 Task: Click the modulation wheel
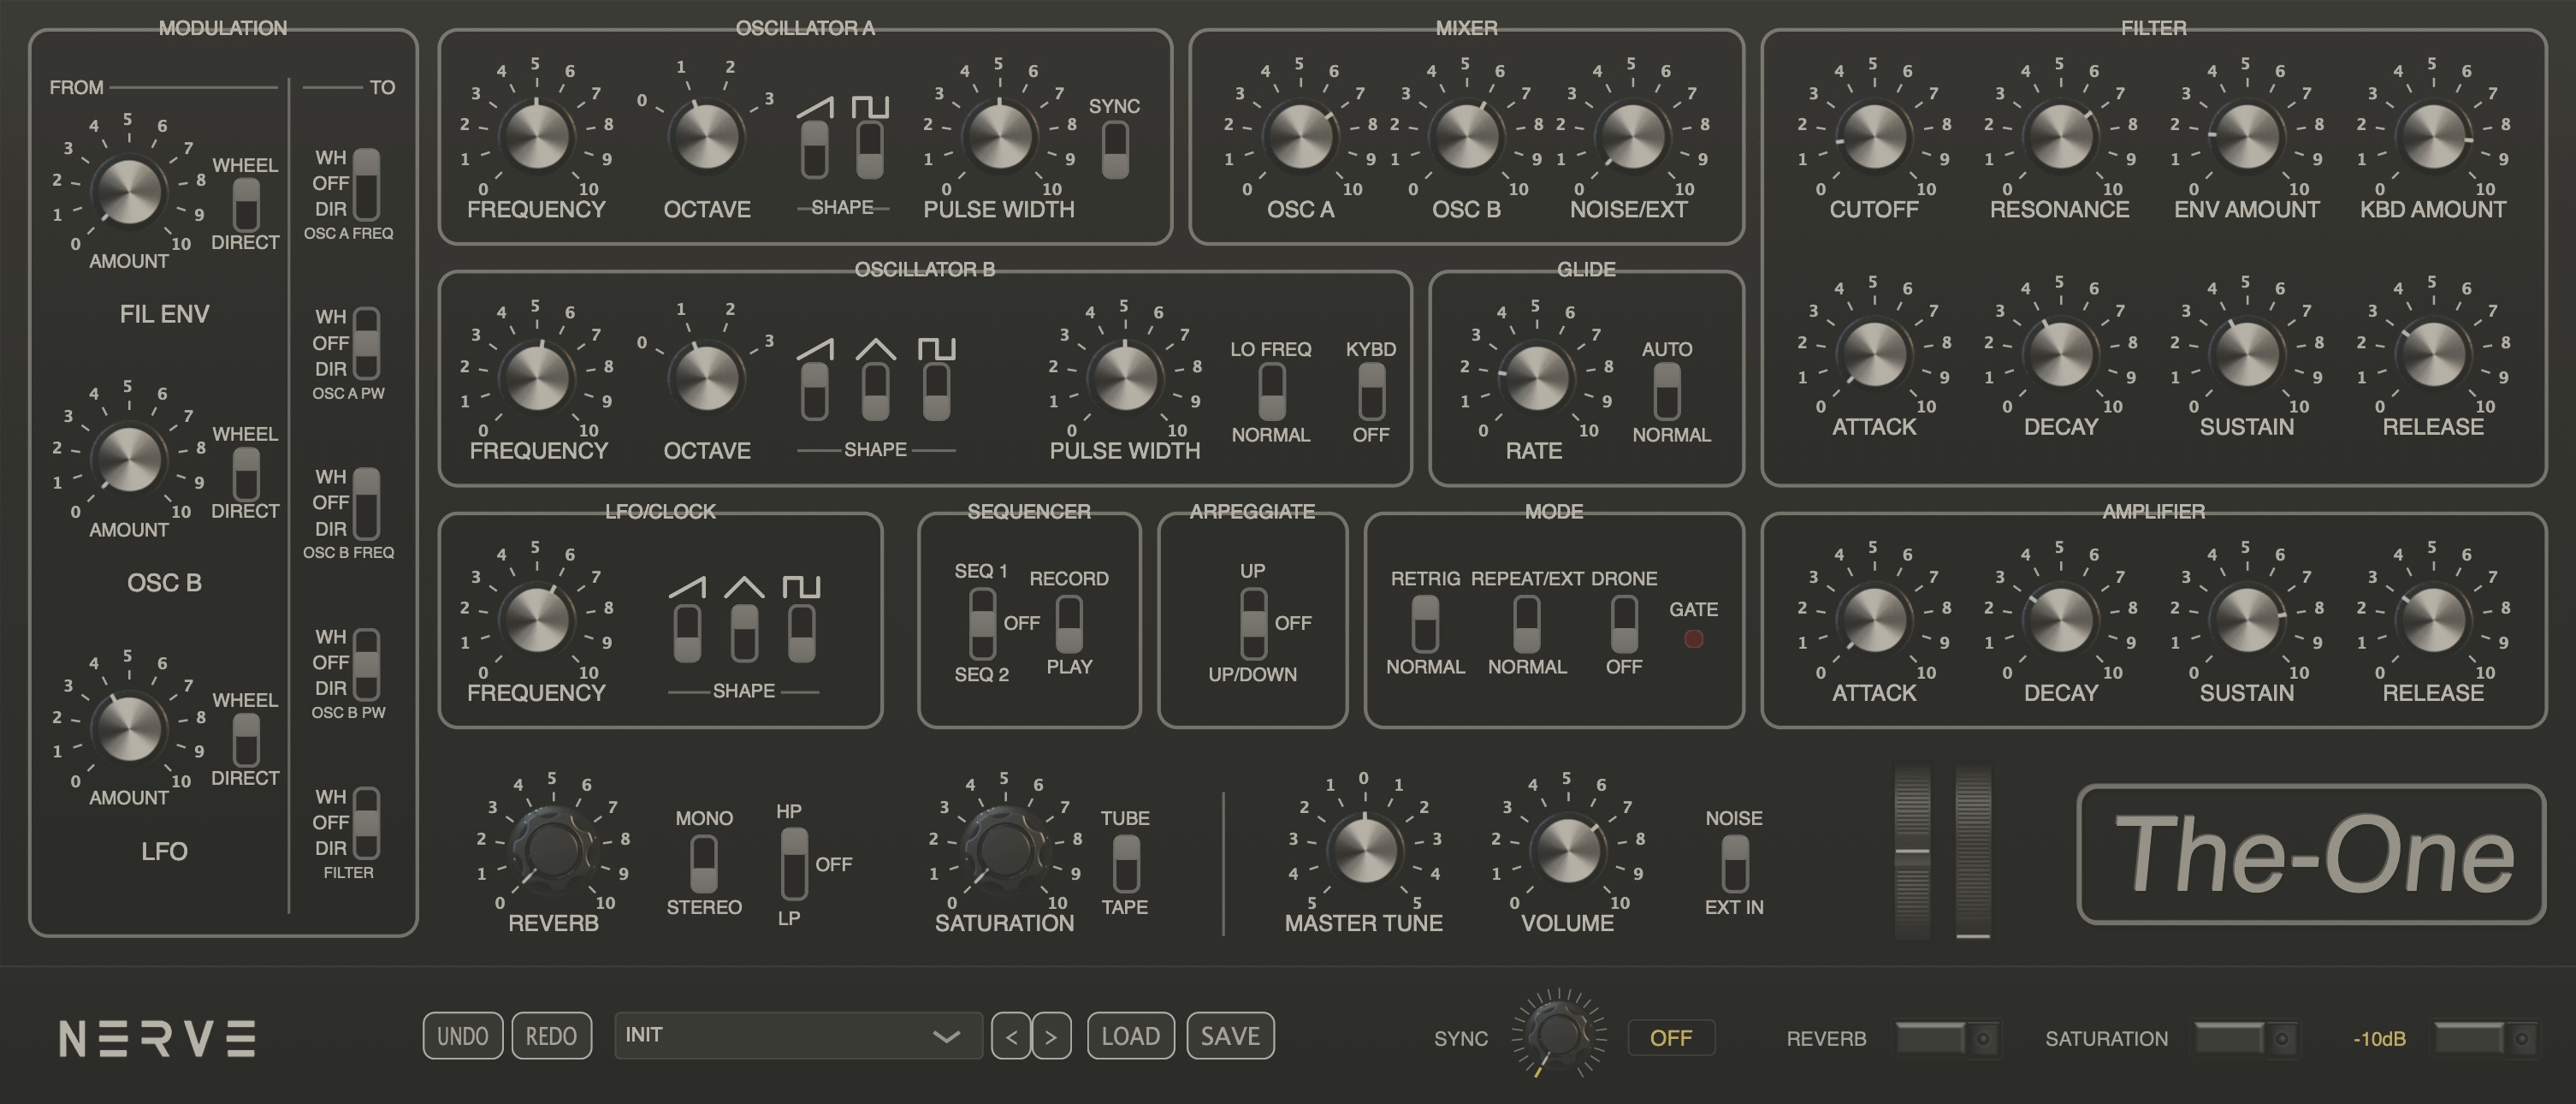[x=1973, y=852]
